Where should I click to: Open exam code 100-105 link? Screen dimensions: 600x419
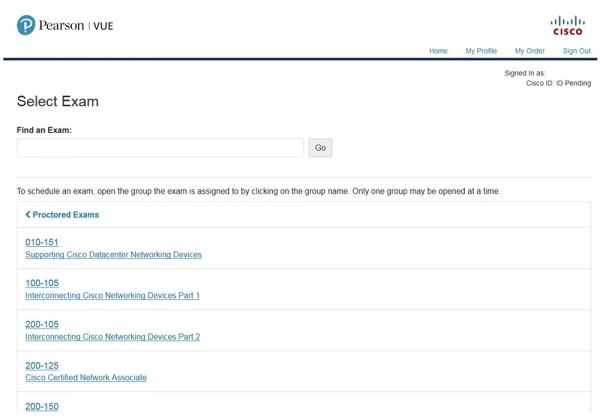pos(42,283)
